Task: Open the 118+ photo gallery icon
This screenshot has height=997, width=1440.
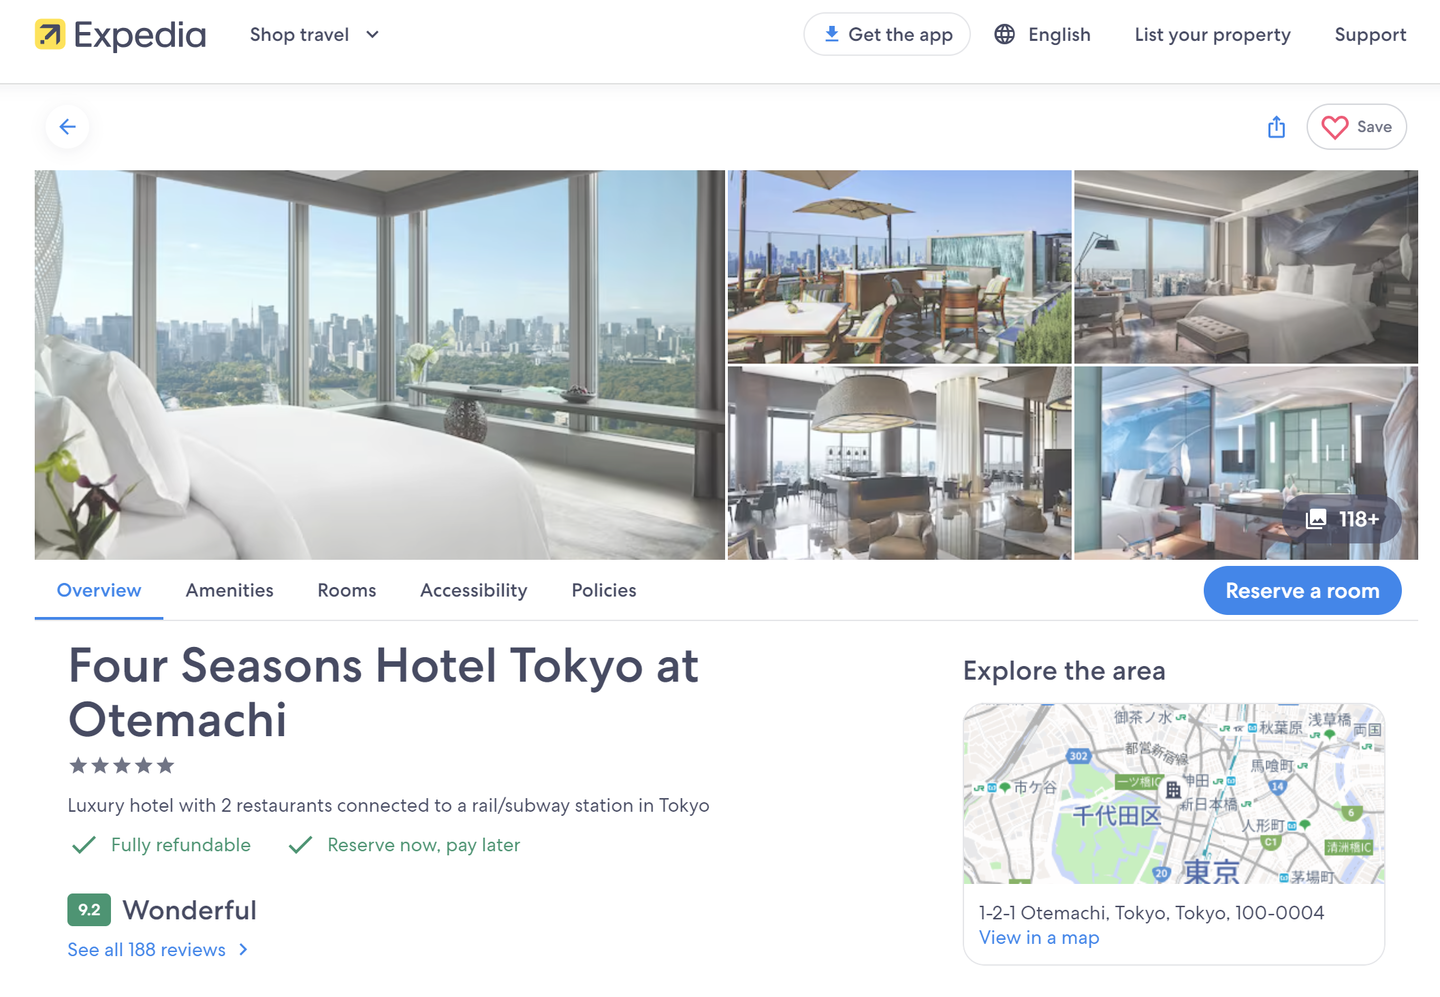Action: 1316,519
